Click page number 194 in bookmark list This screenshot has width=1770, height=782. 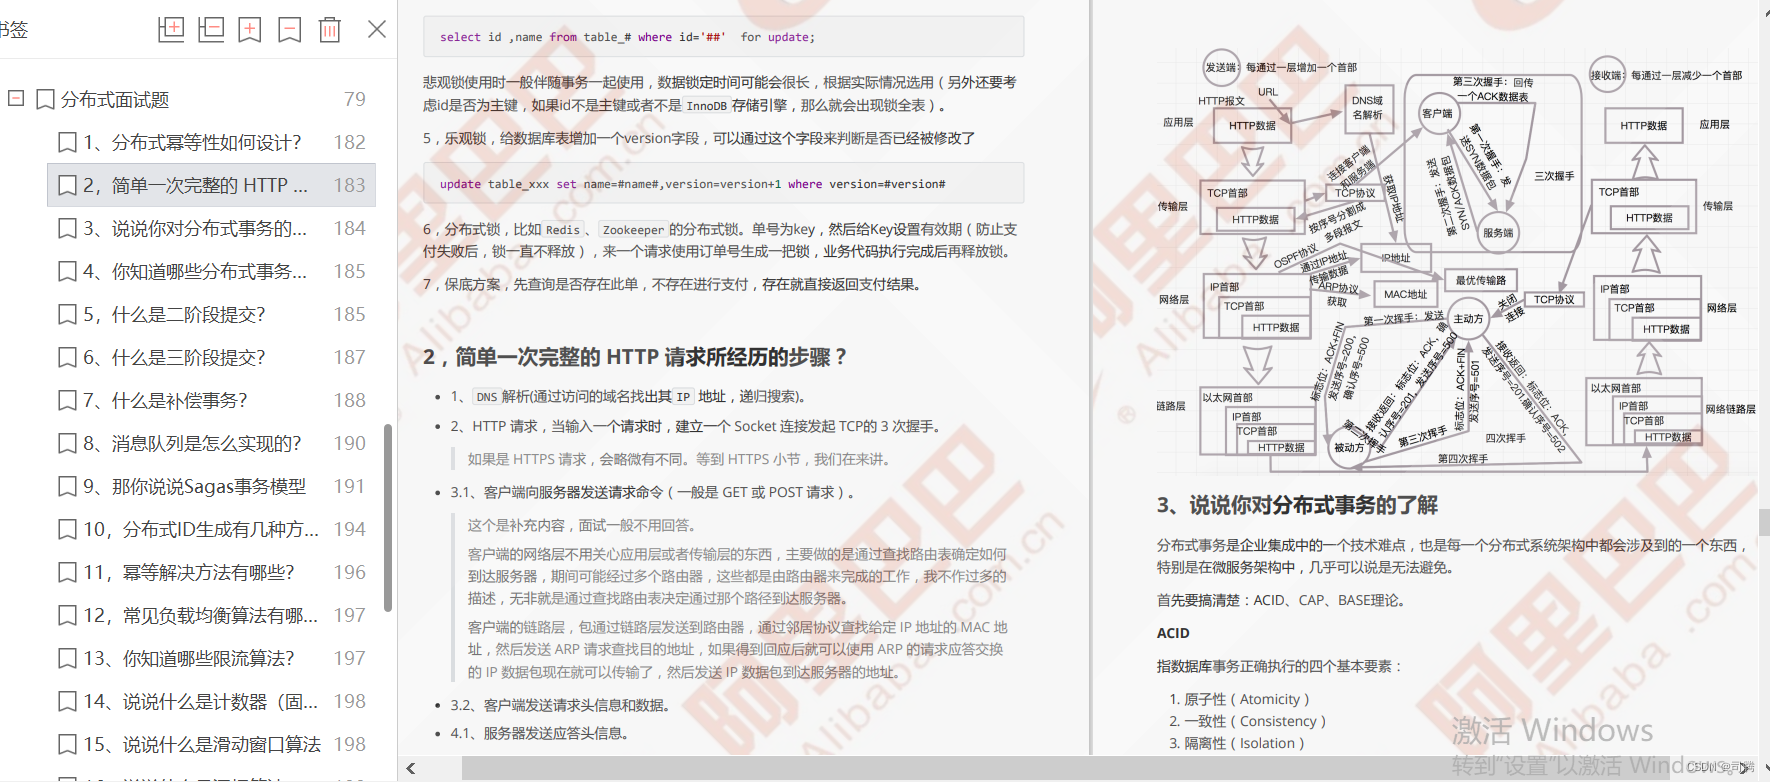pos(350,529)
